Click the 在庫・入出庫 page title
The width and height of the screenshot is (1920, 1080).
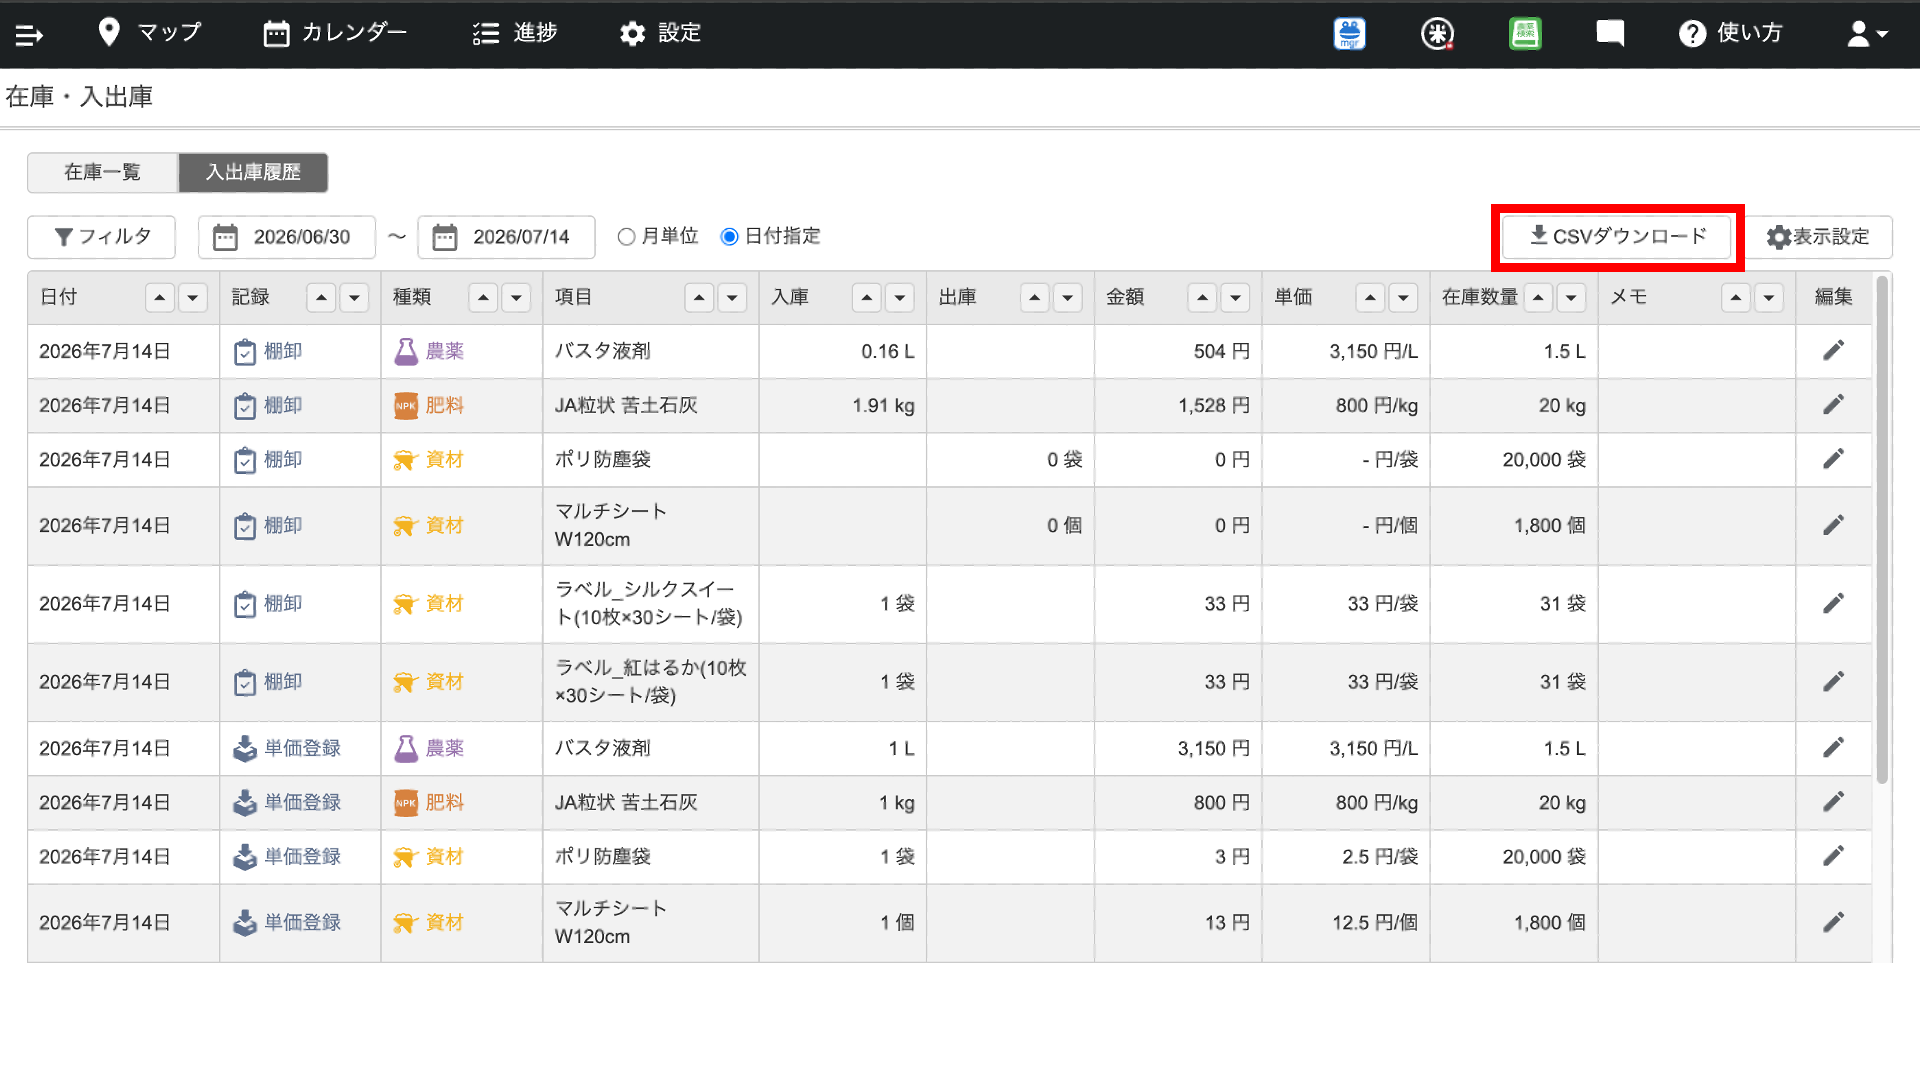point(79,97)
